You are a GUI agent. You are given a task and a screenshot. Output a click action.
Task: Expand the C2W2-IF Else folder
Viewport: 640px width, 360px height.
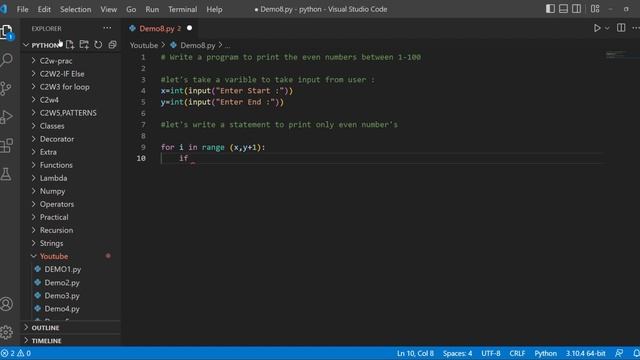pos(62,74)
